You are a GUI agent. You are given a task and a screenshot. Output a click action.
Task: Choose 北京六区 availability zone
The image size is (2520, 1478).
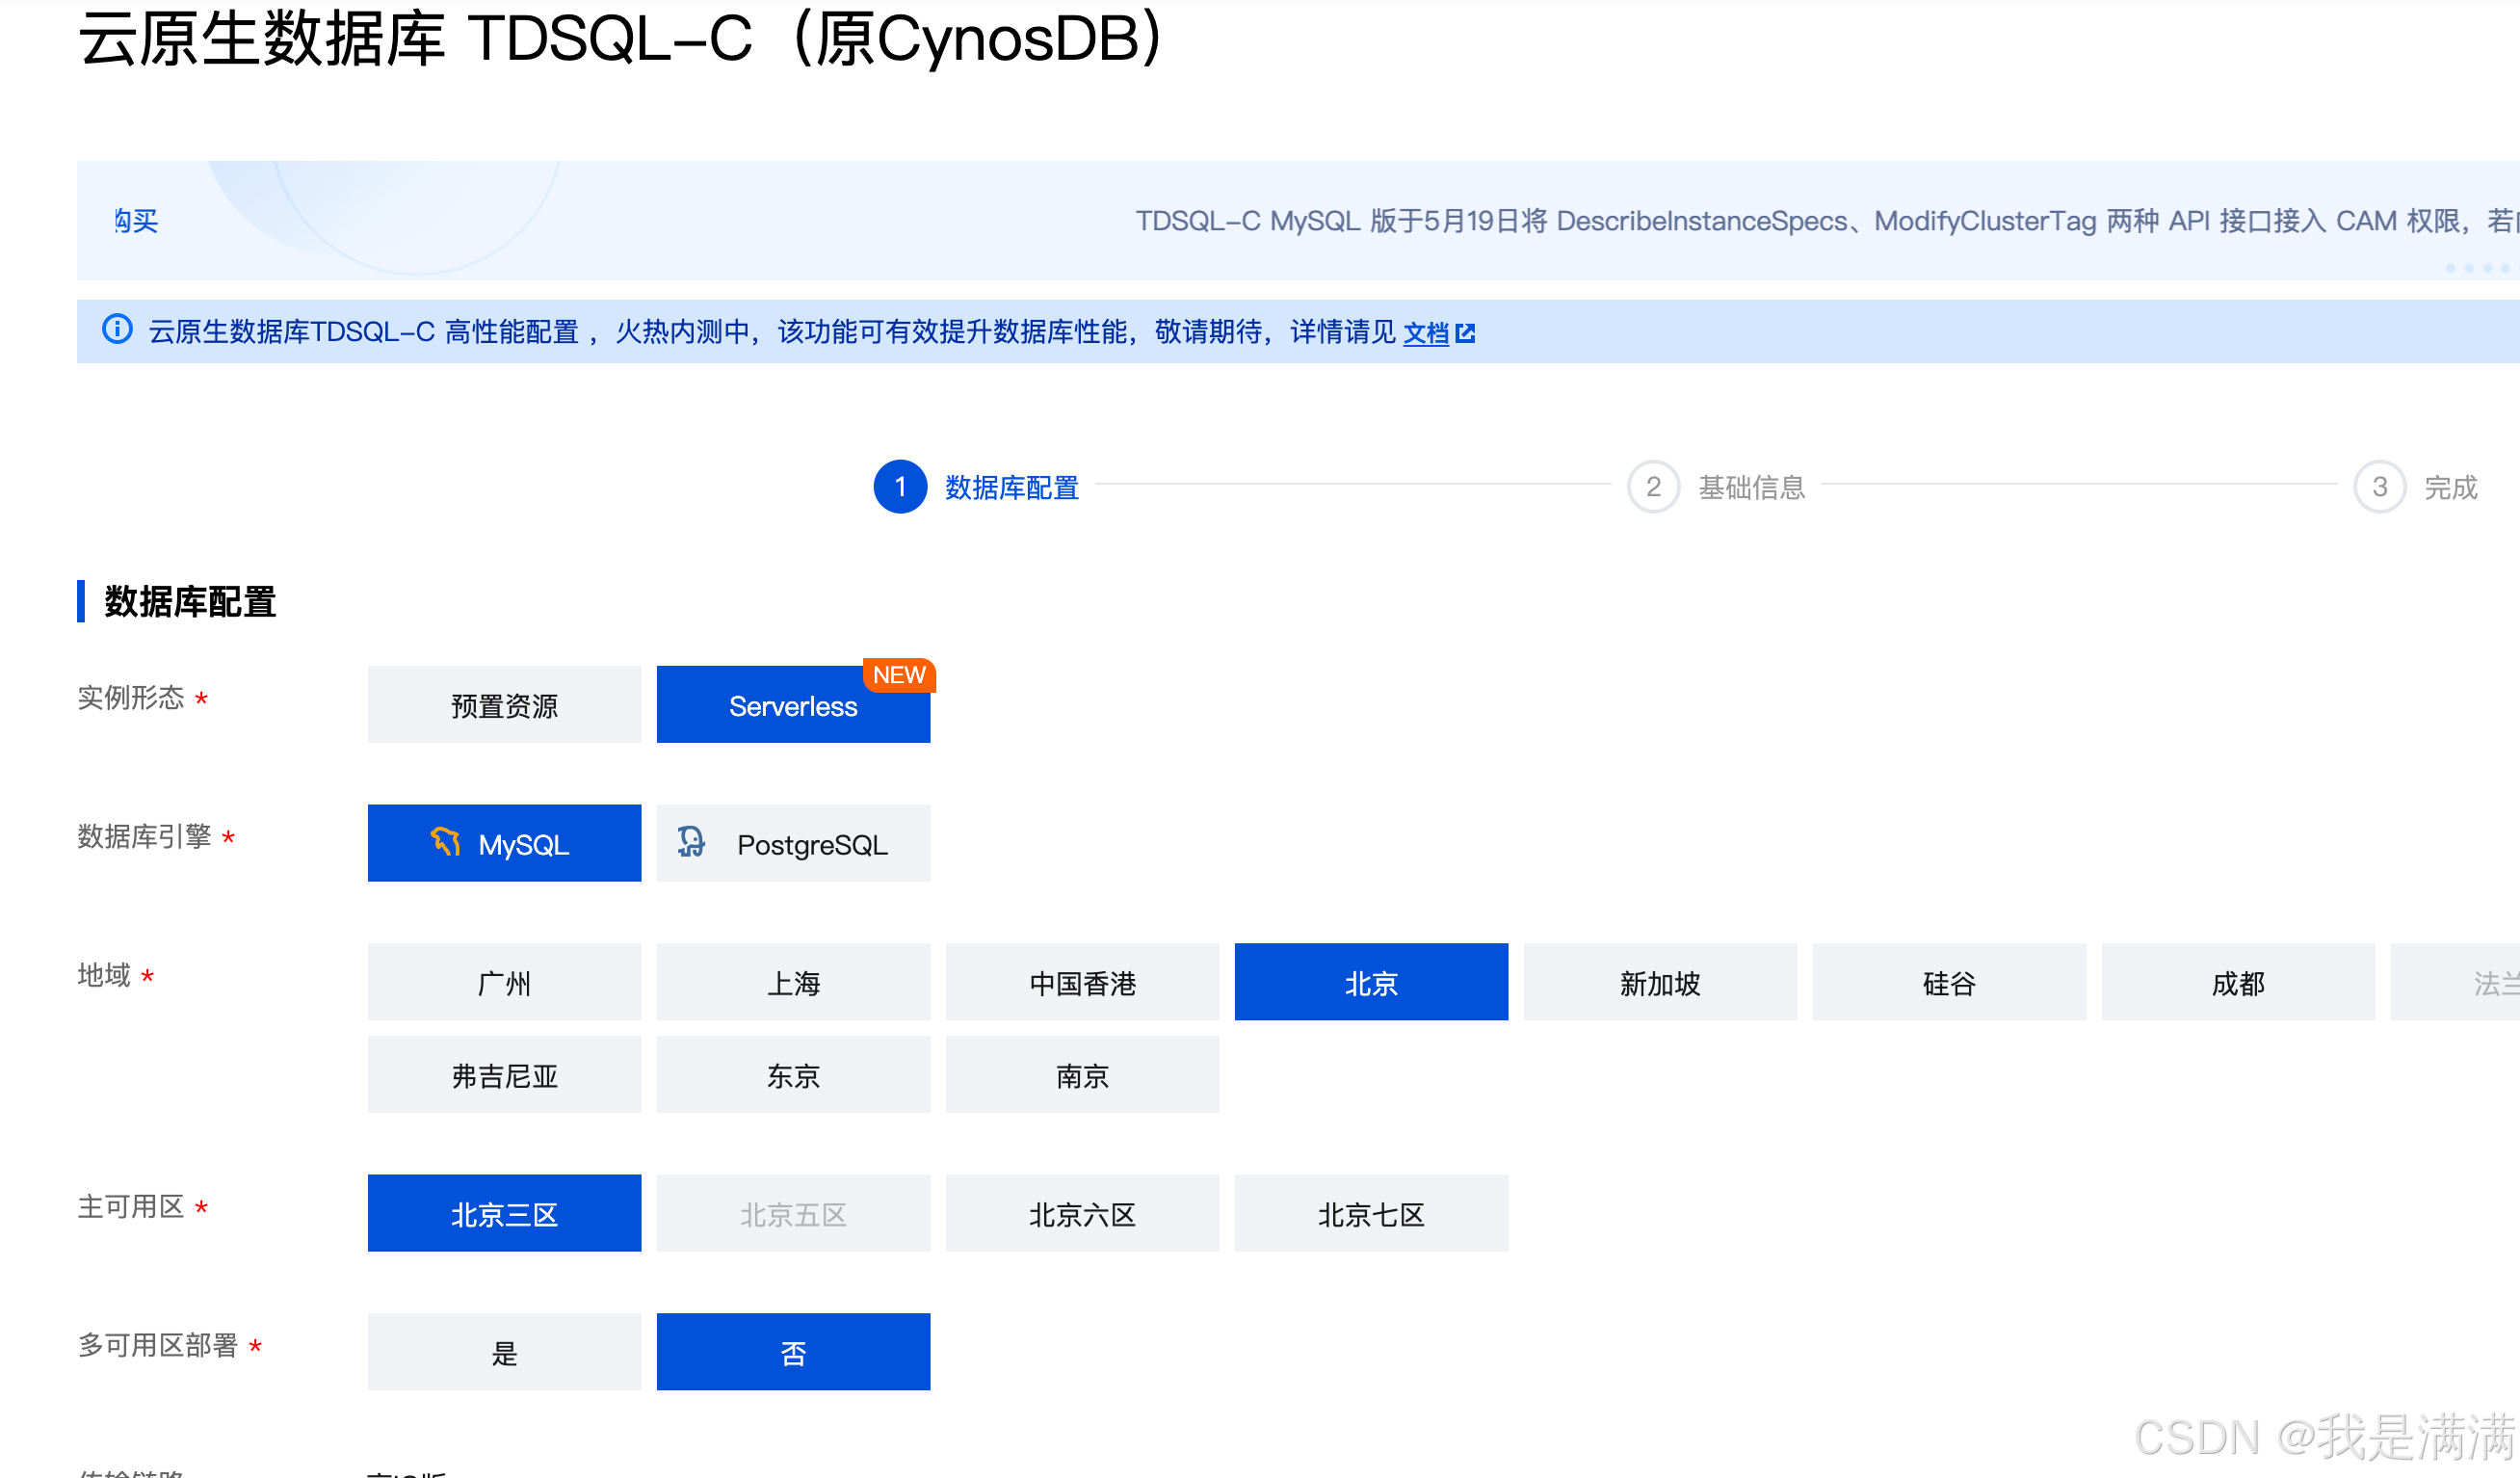(1082, 1214)
